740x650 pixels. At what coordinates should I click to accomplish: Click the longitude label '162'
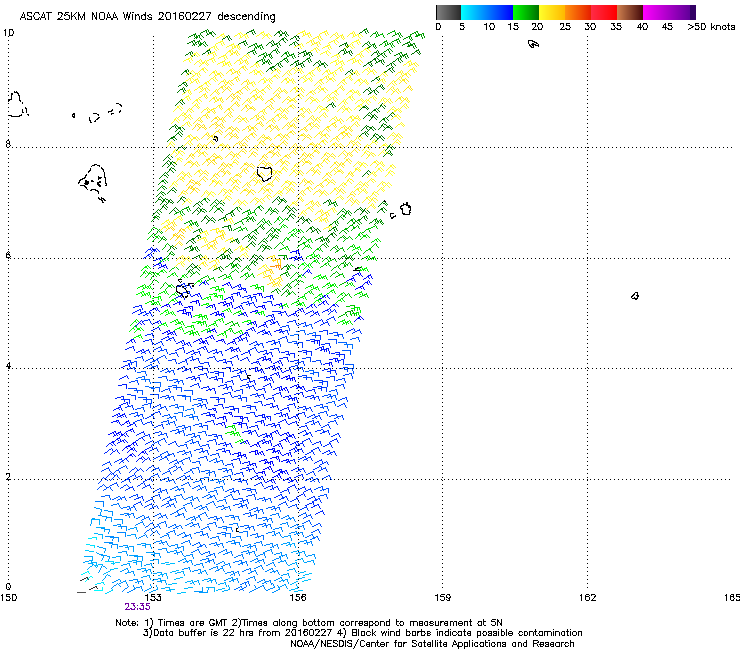pyautogui.click(x=587, y=598)
